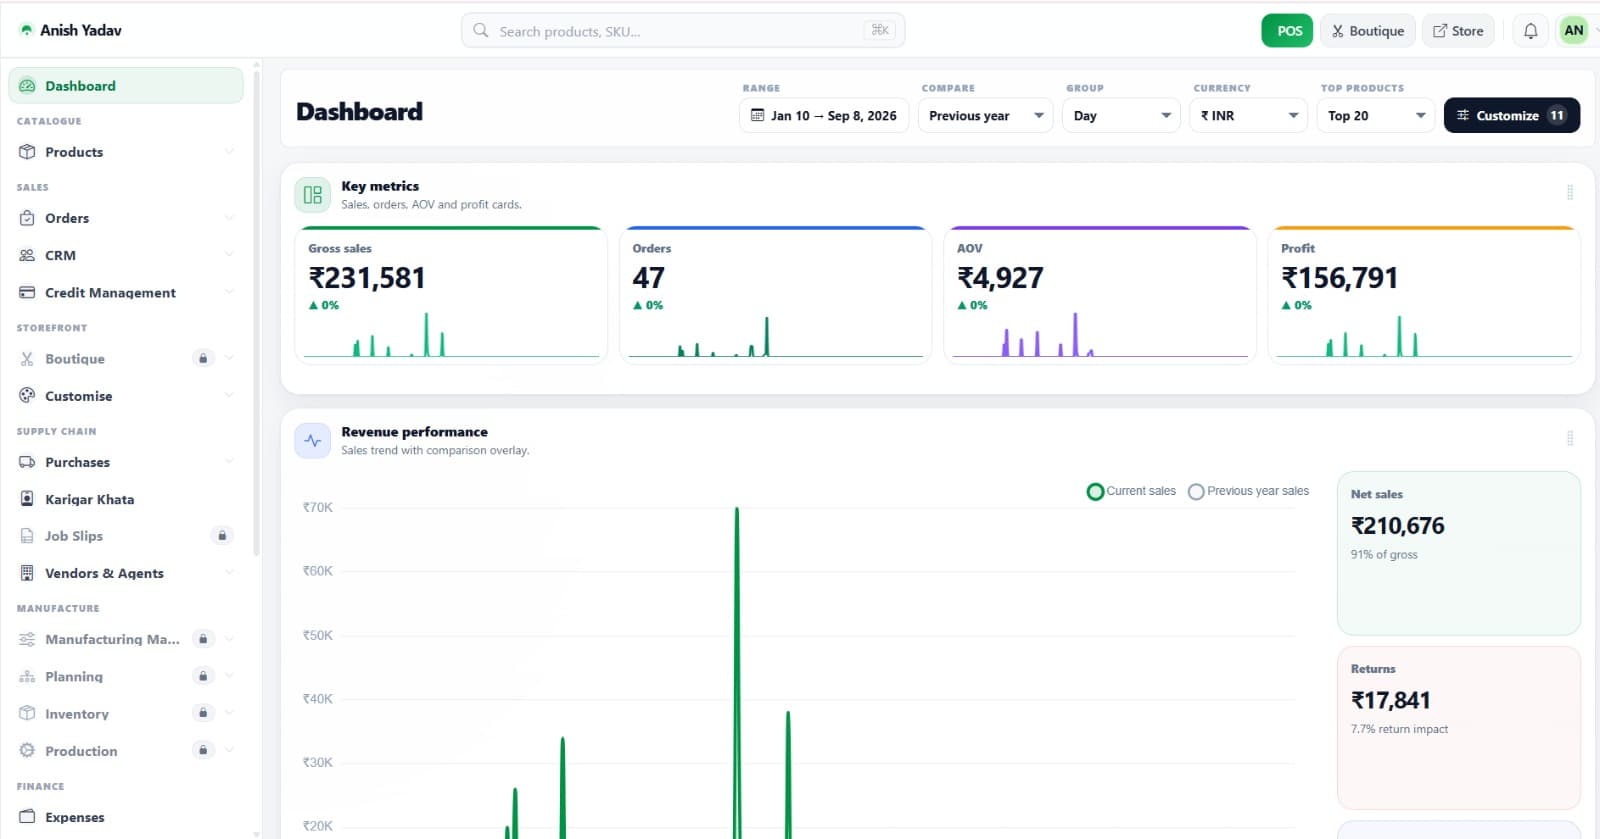Open the Dashboard menu item
1600x839 pixels.
(x=126, y=86)
